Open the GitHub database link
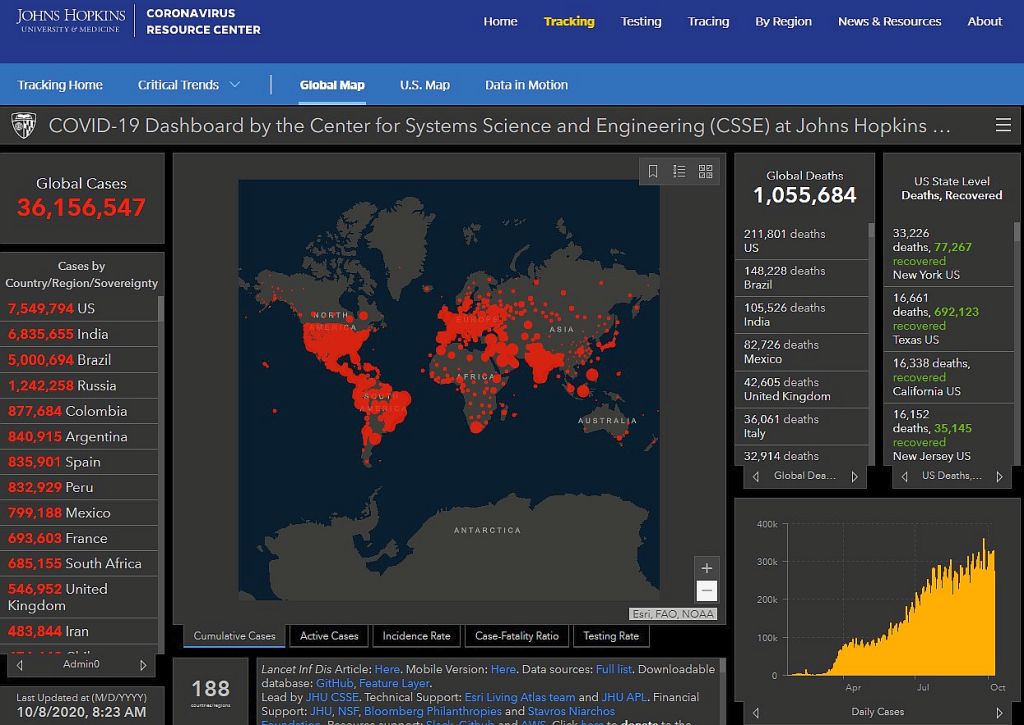The image size is (1024, 725). [334, 684]
